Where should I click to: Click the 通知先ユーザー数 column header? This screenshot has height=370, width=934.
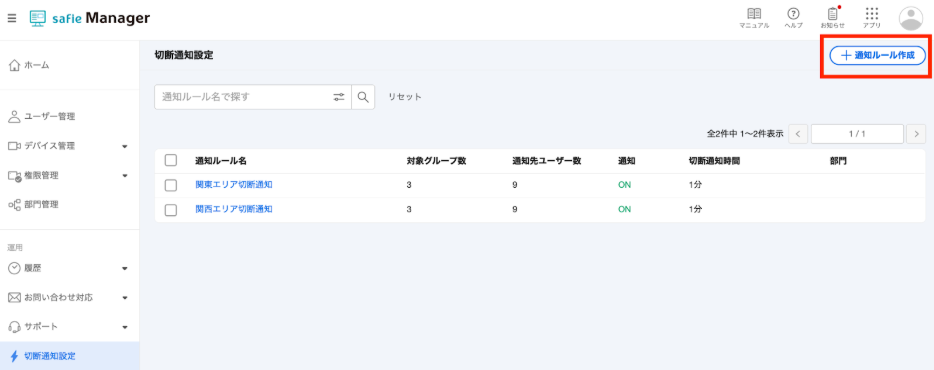547,161
